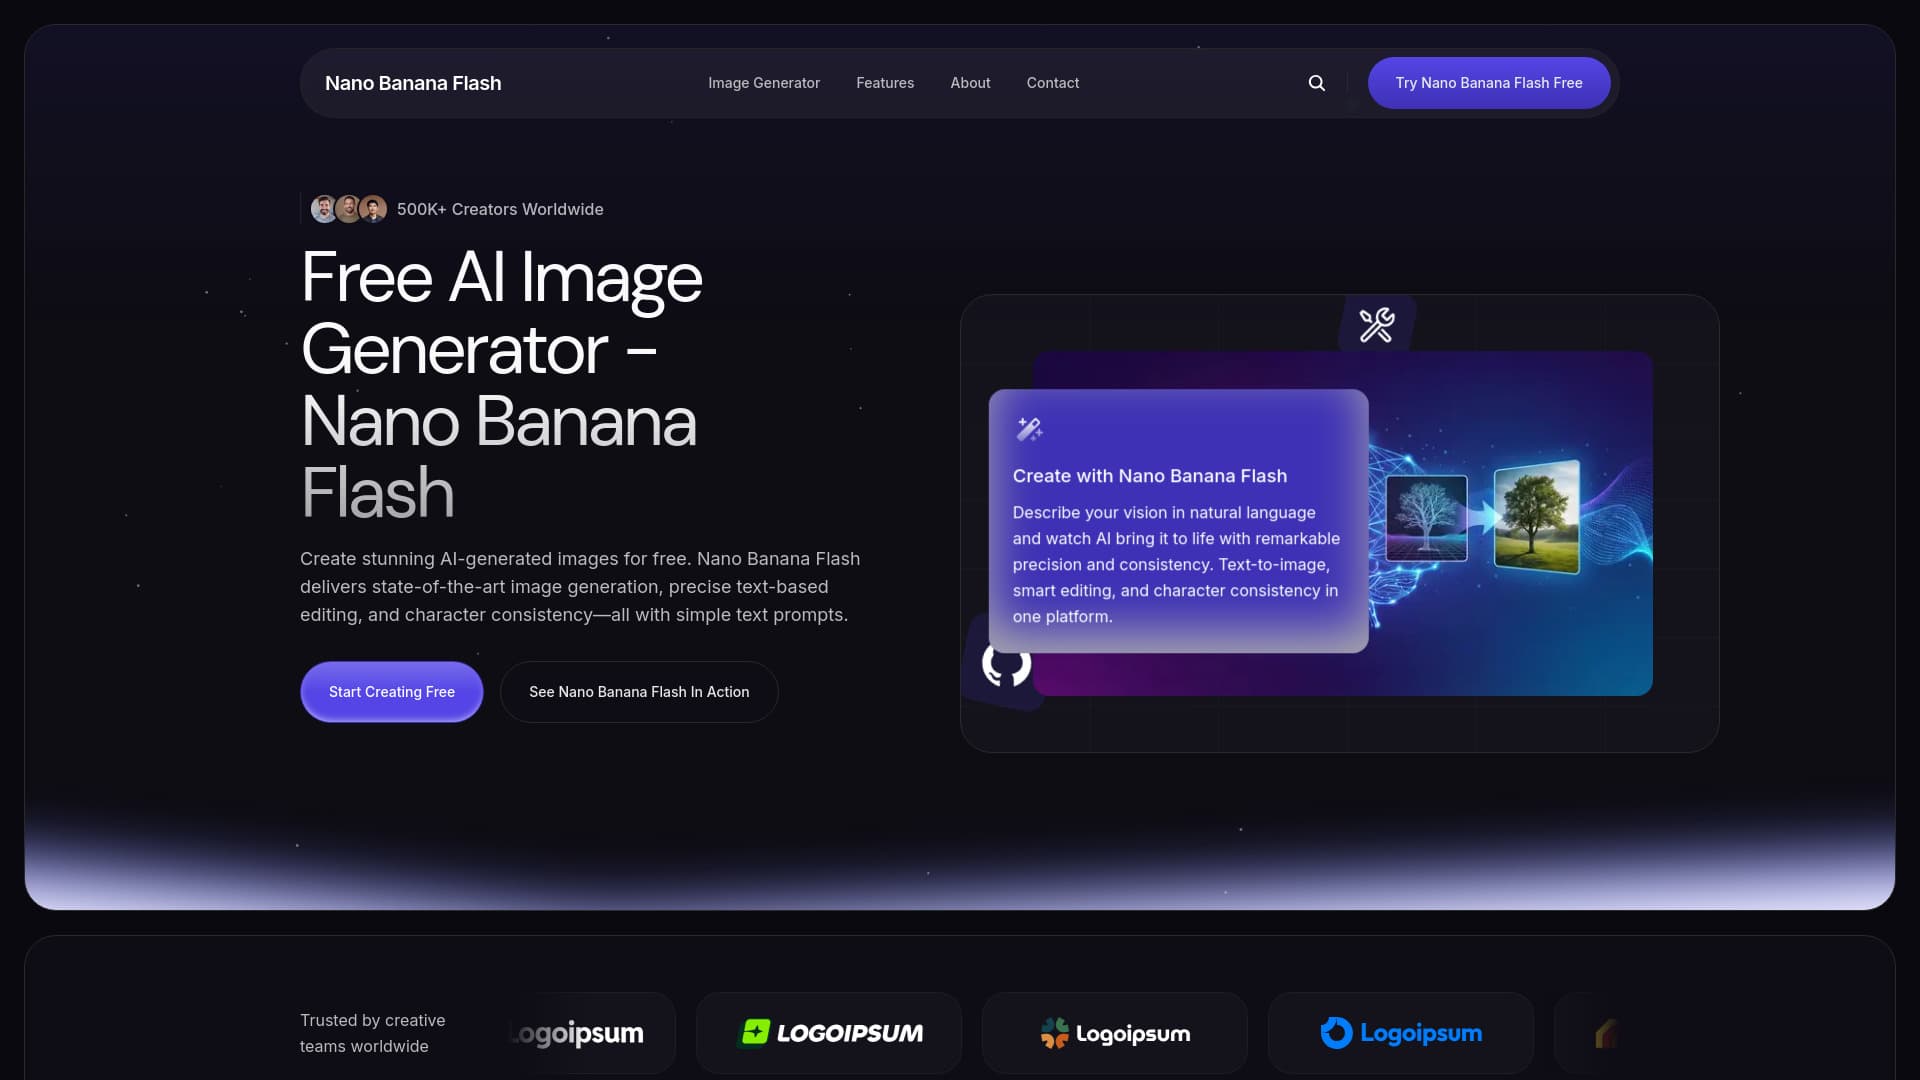Click the first creator avatar photo
This screenshot has width=1920, height=1080.
click(323, 209)
